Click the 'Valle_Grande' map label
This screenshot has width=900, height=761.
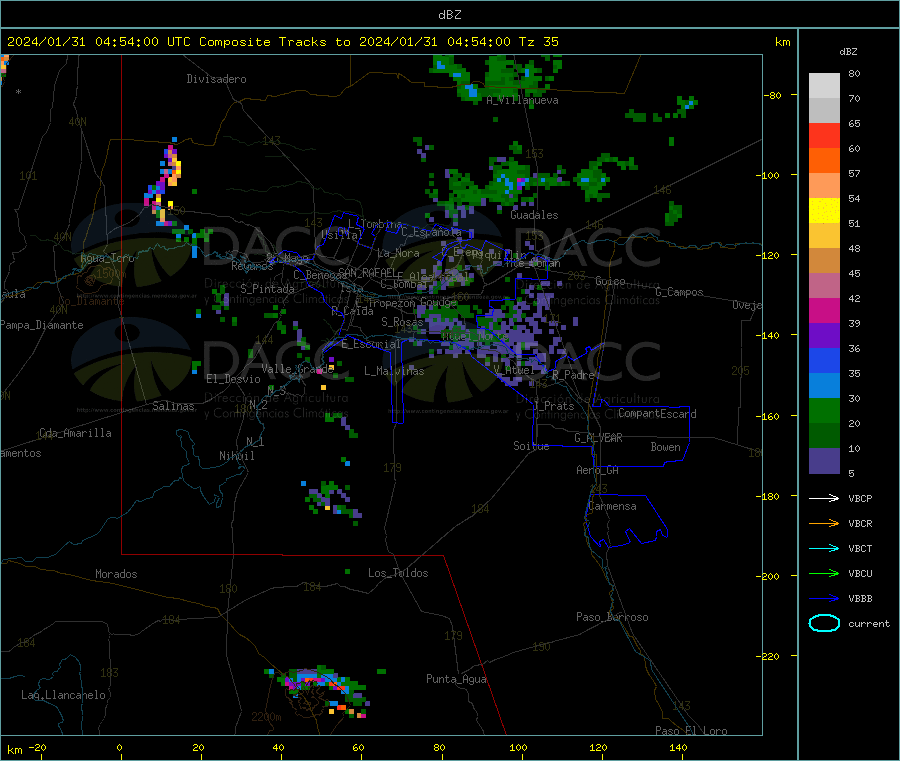click(x=298, y=369)
